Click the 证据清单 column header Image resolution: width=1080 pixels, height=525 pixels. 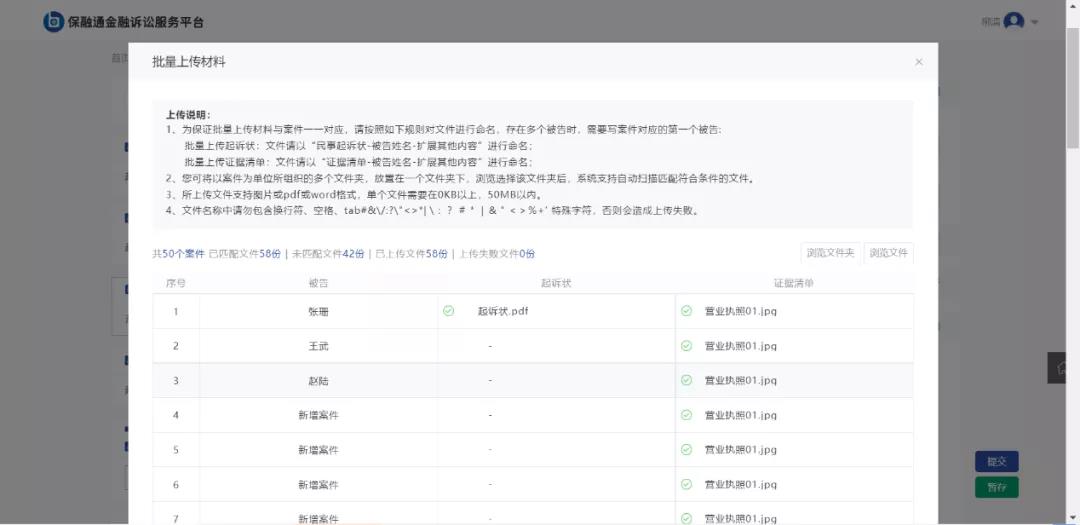click(794, 283)
